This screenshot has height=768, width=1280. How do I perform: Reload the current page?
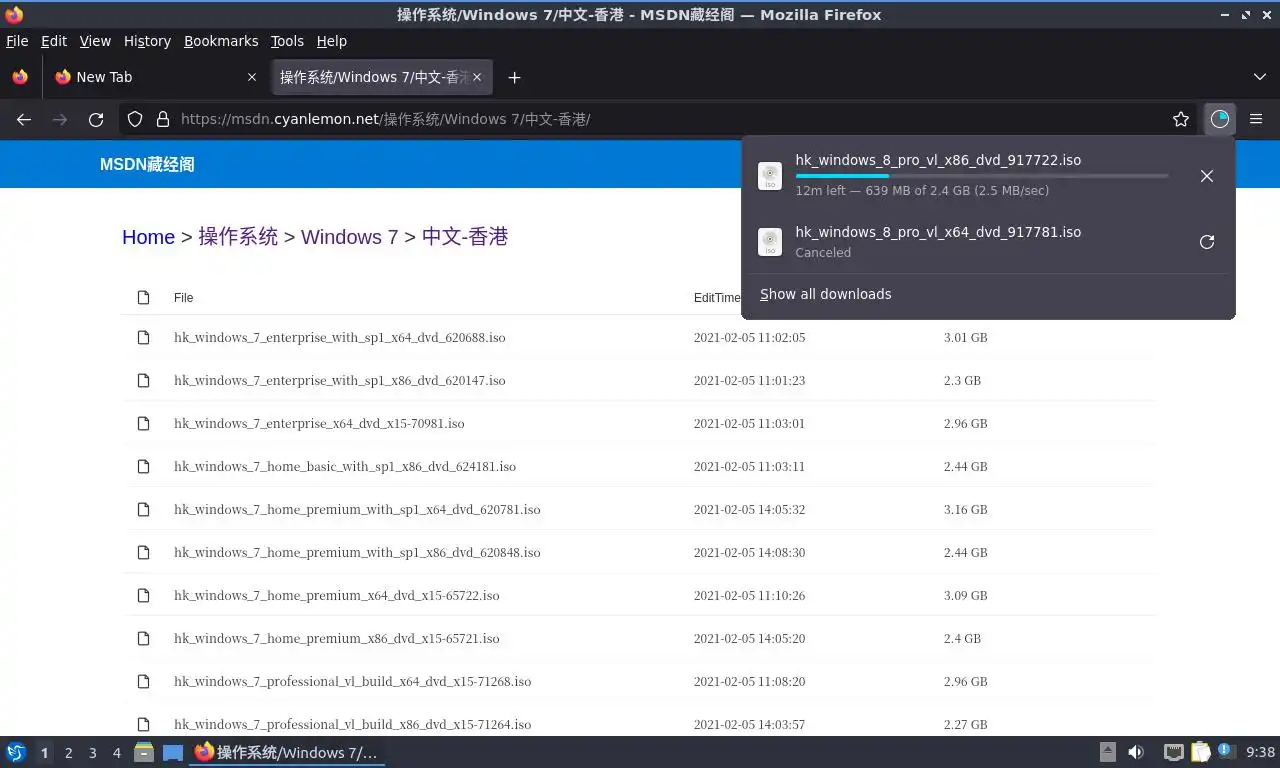click(96, 119)
